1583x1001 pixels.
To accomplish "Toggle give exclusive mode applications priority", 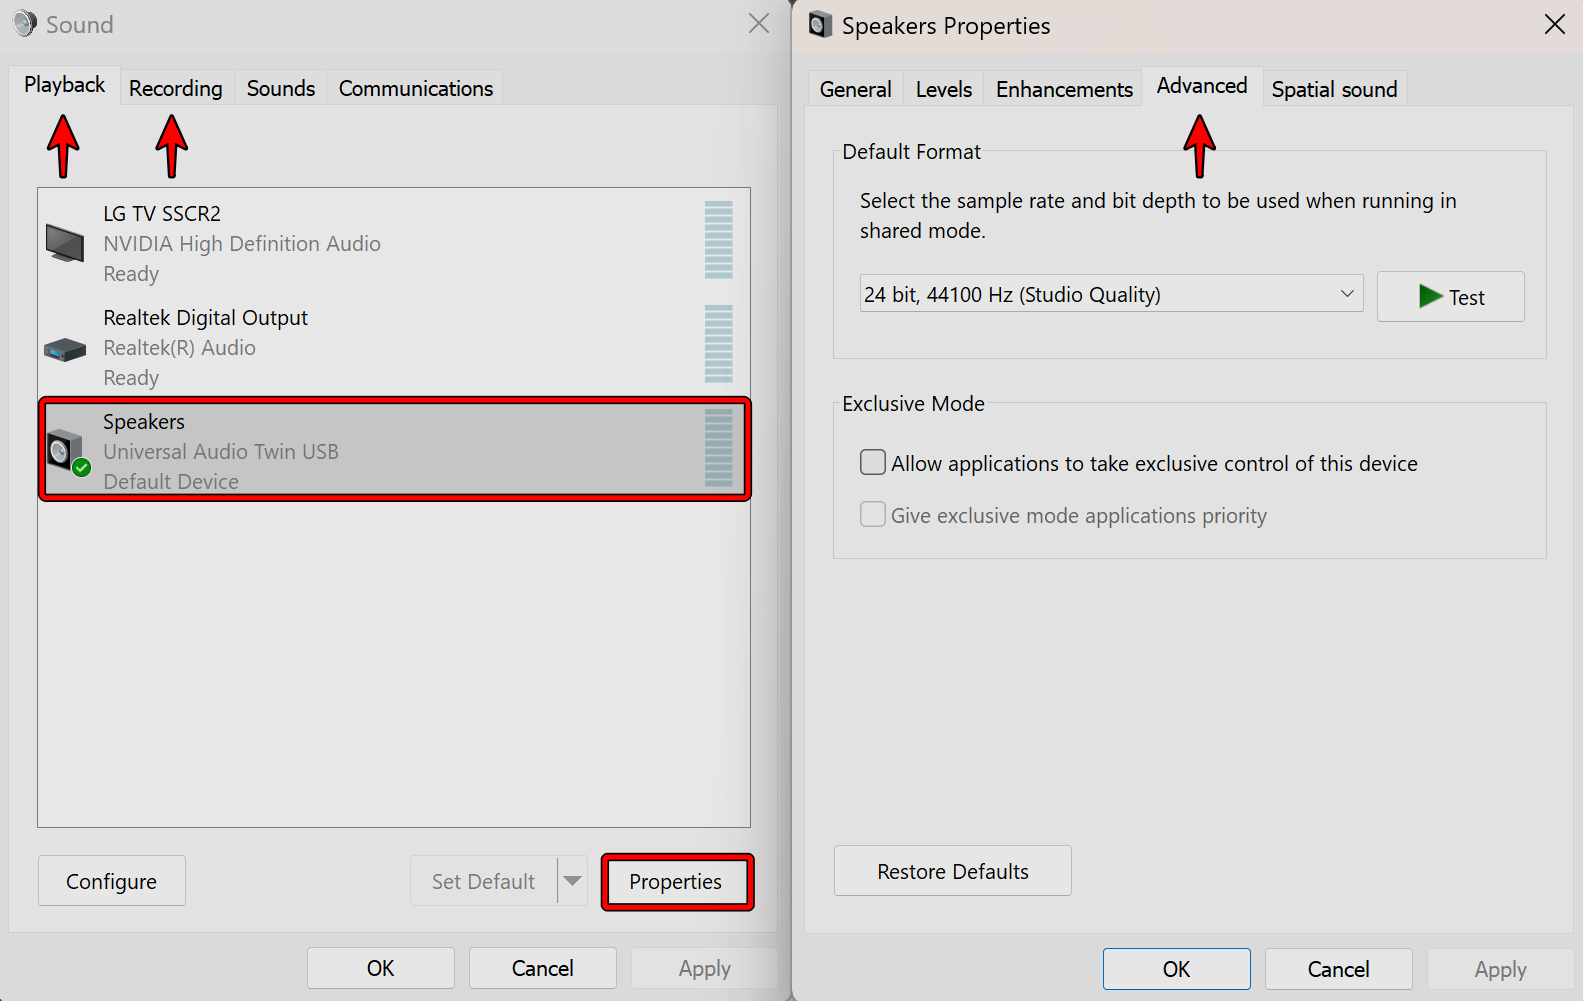I will 873,515.
